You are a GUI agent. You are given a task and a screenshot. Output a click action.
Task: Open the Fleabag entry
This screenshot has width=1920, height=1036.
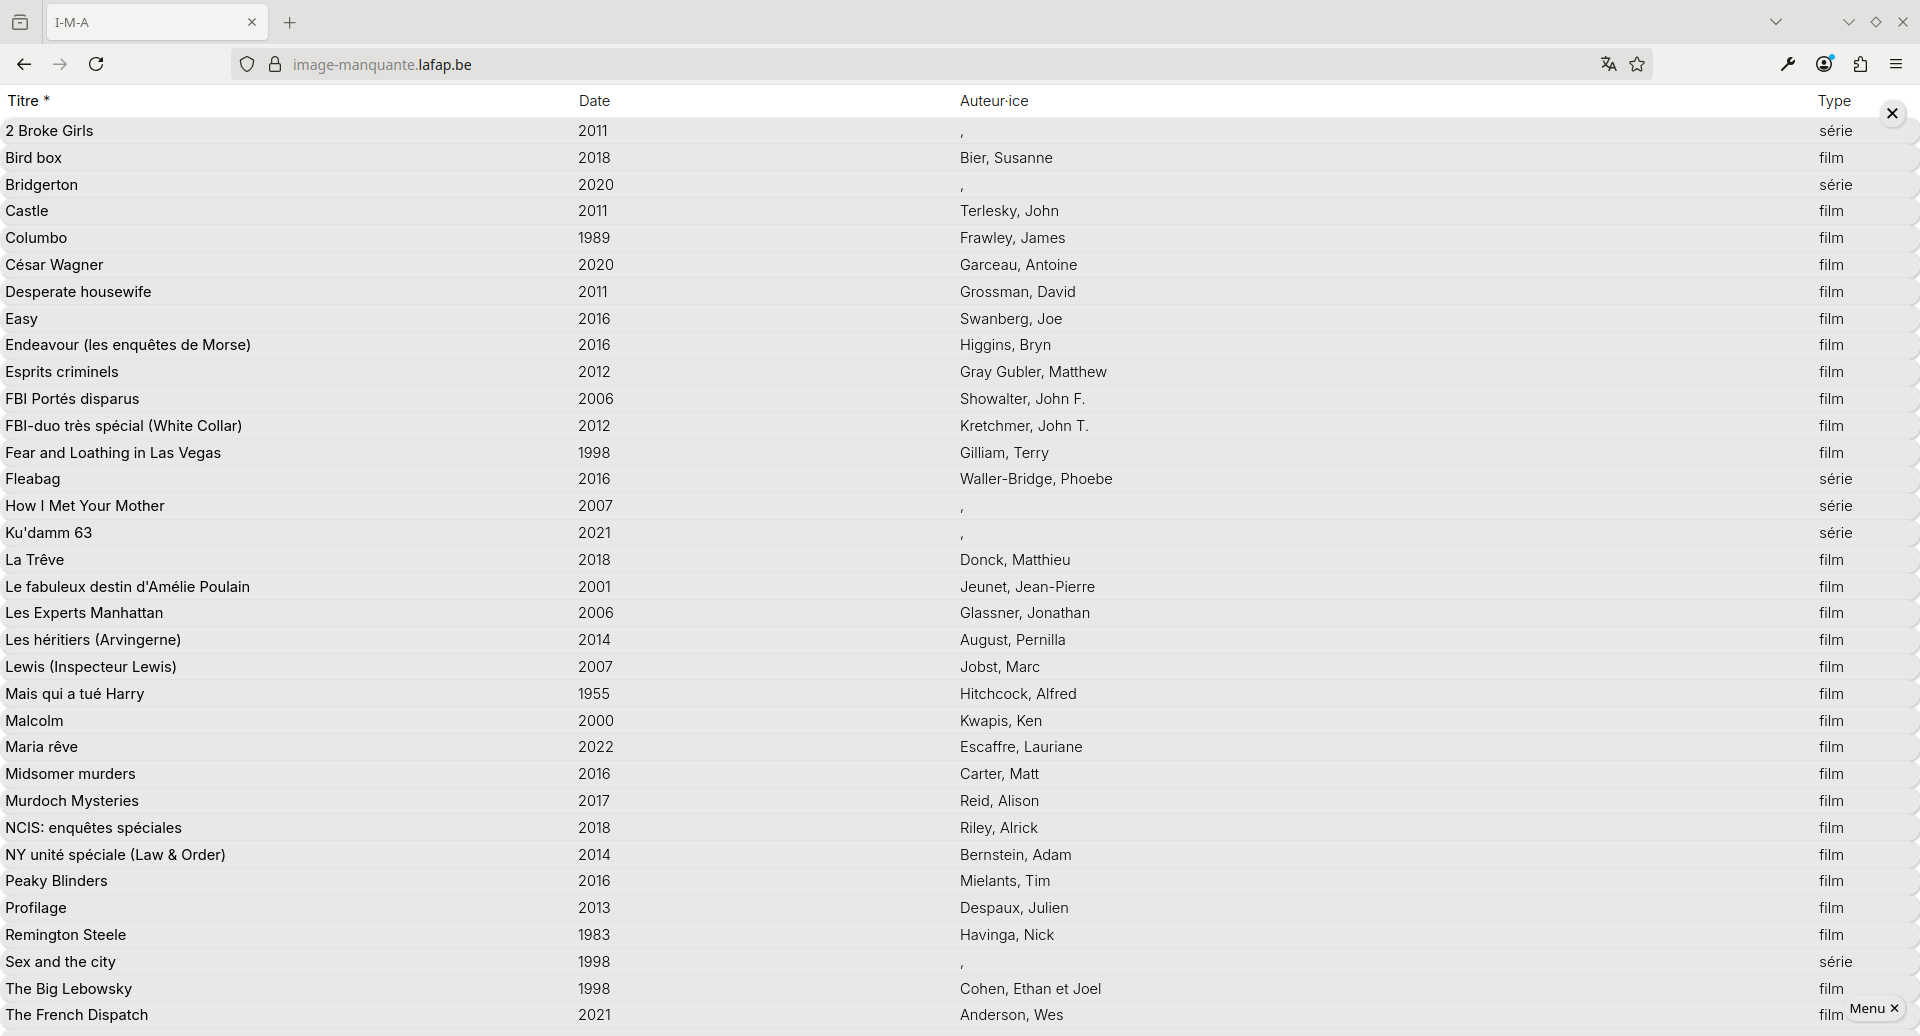point(33,479)
